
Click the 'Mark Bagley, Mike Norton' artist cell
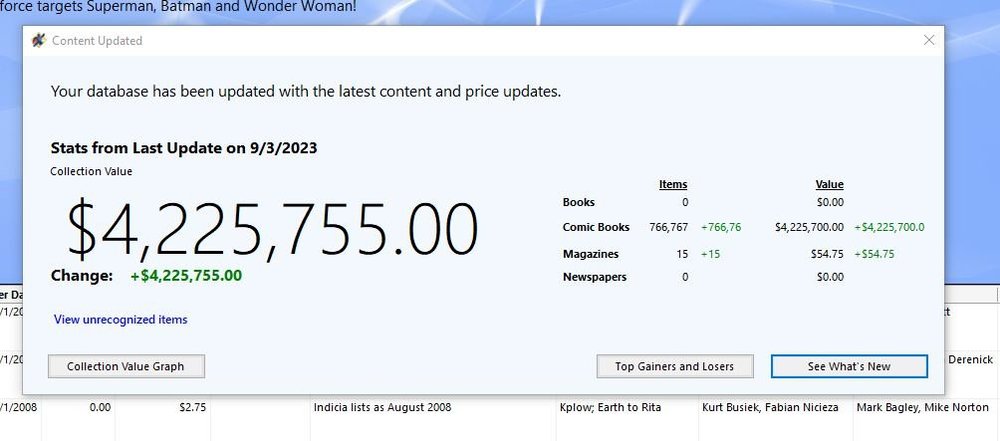[920, 407]
